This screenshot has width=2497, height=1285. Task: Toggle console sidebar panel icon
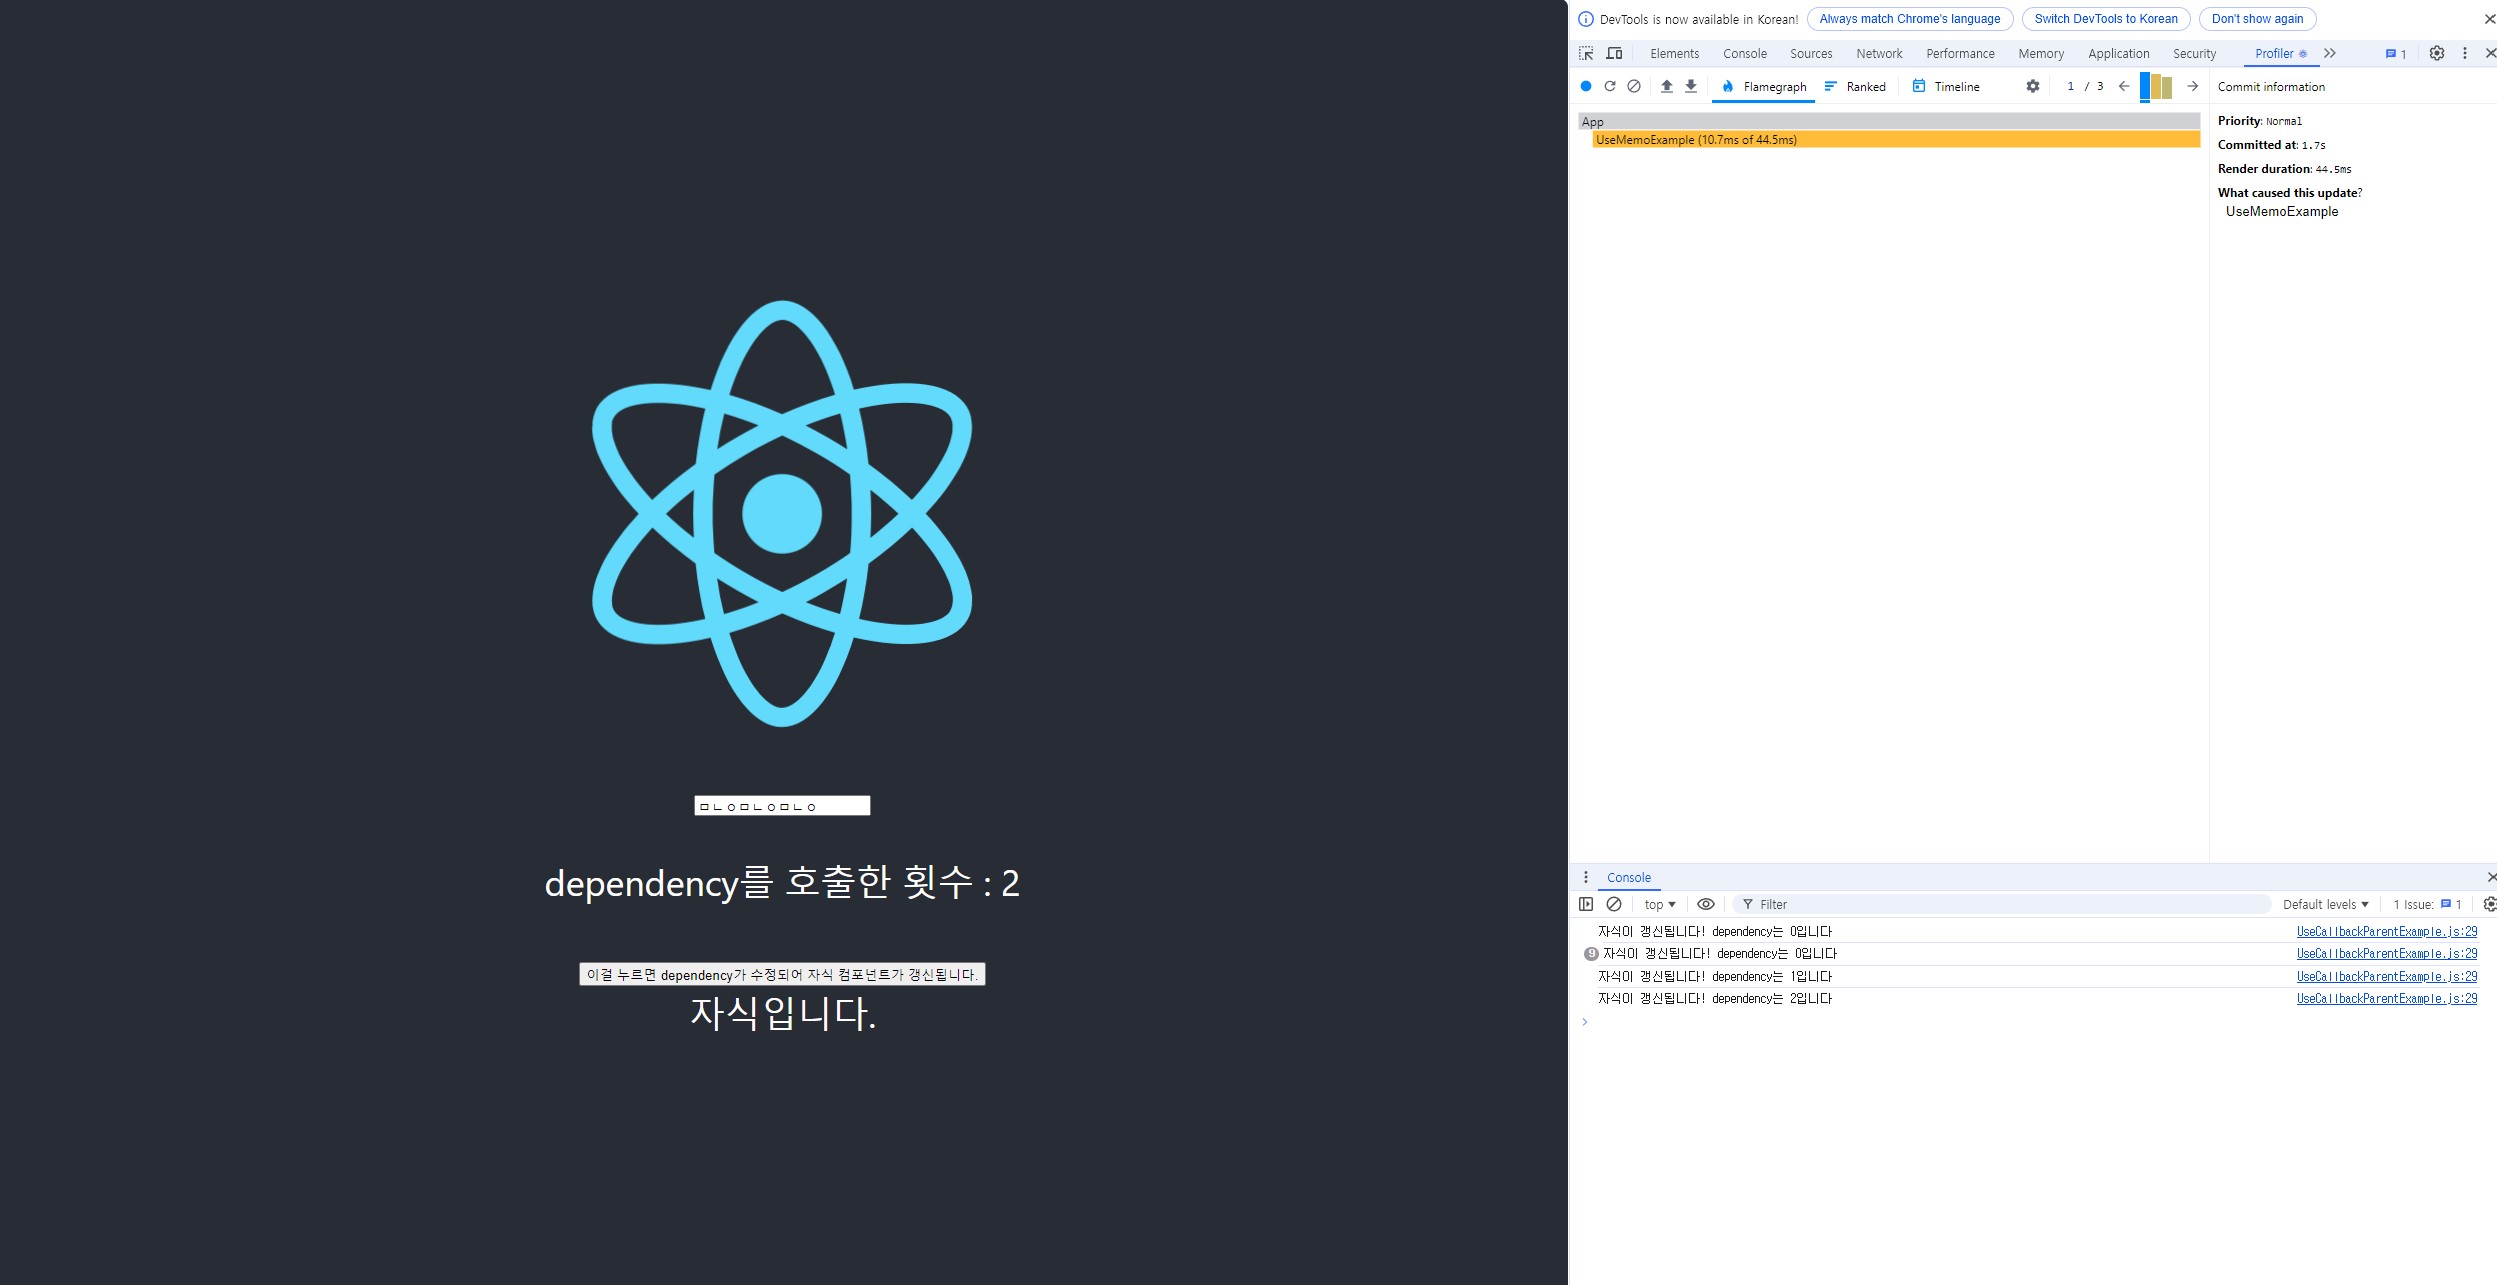pyautogui.click(x=1586, y=904)
